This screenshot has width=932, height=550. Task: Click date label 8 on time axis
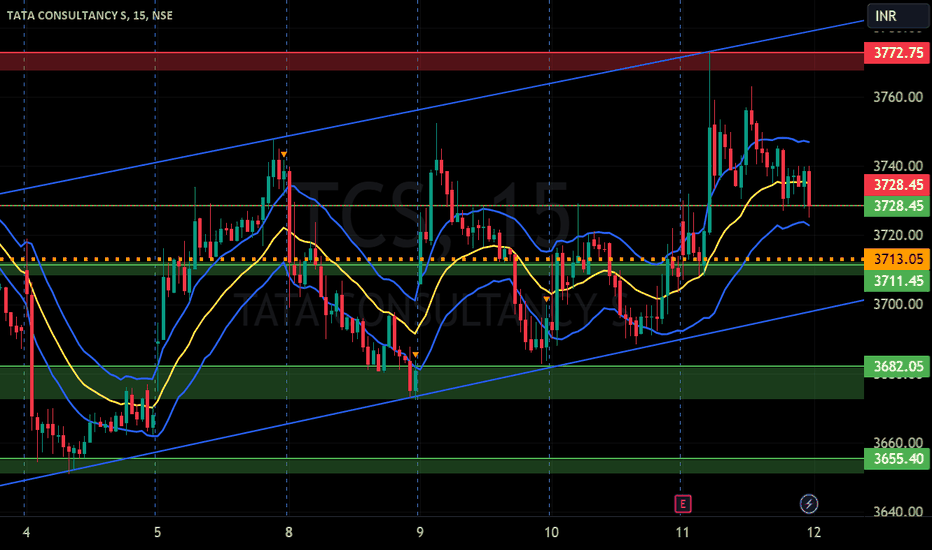pyautogui.click(x=288, y=532)
